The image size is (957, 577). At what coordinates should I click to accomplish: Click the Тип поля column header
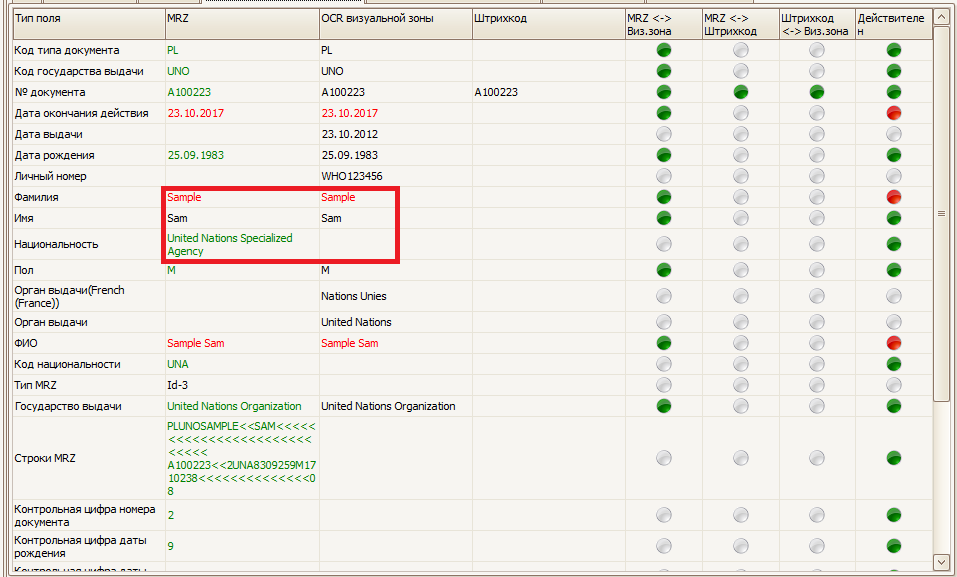point(89,24)
